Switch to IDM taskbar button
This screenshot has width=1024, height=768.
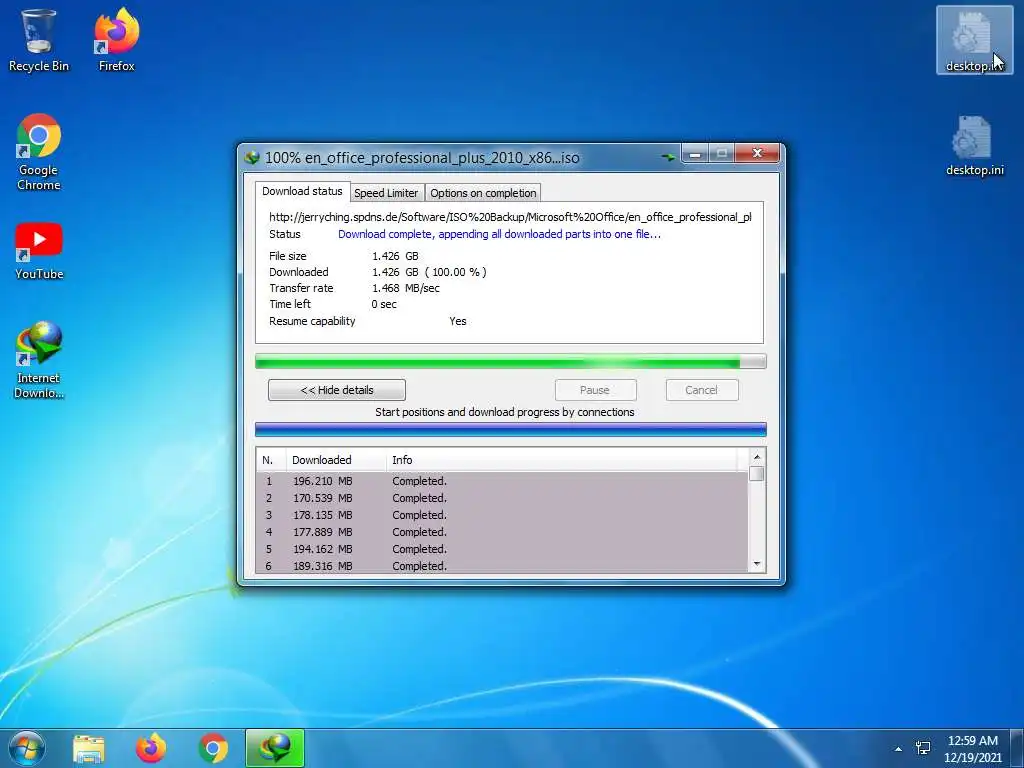point(275,748)
